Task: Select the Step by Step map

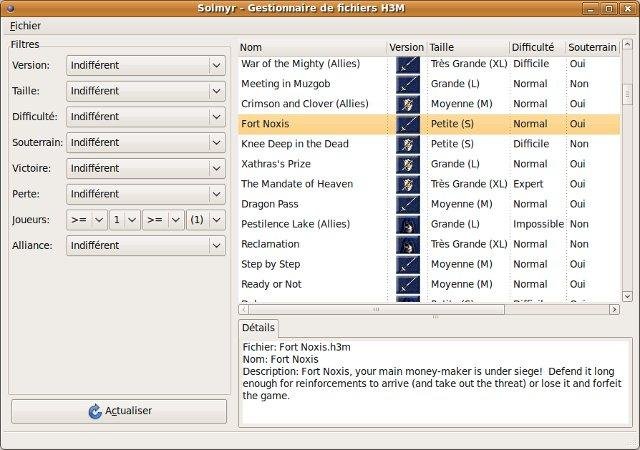Action: pos(270,264)
